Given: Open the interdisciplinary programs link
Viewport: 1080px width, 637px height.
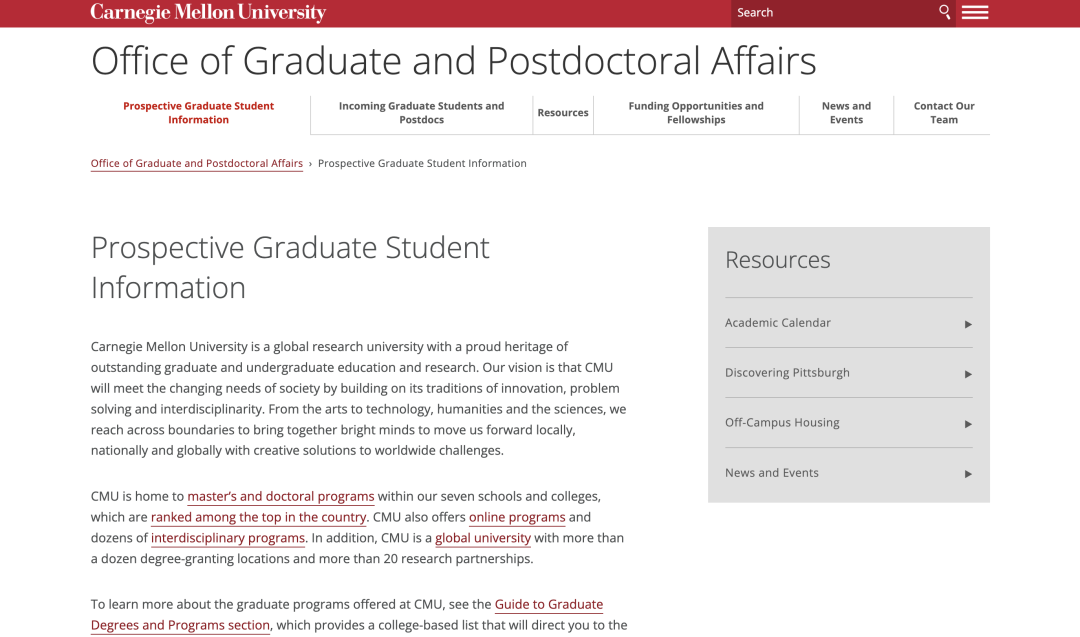Looking at the screenshot, I should pyautogui.click(x=228, y=538).
